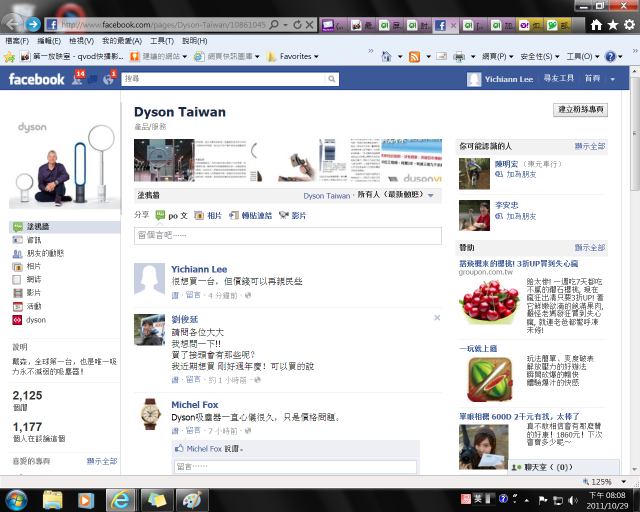Expand the 安全性(S) safety menu dropdown

pyautogui.click(x=557, y=57)
